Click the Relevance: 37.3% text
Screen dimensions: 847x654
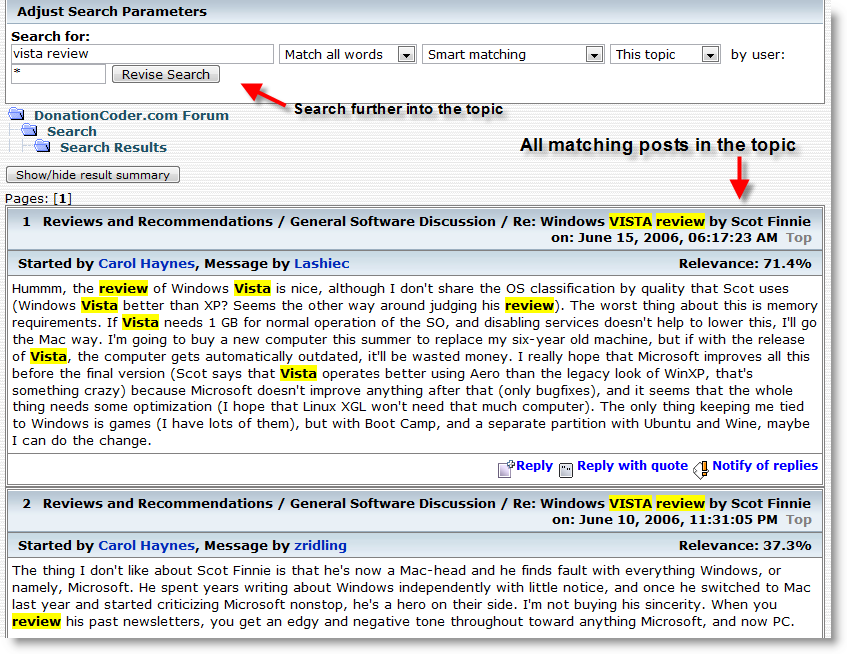(x=745, y=545)
